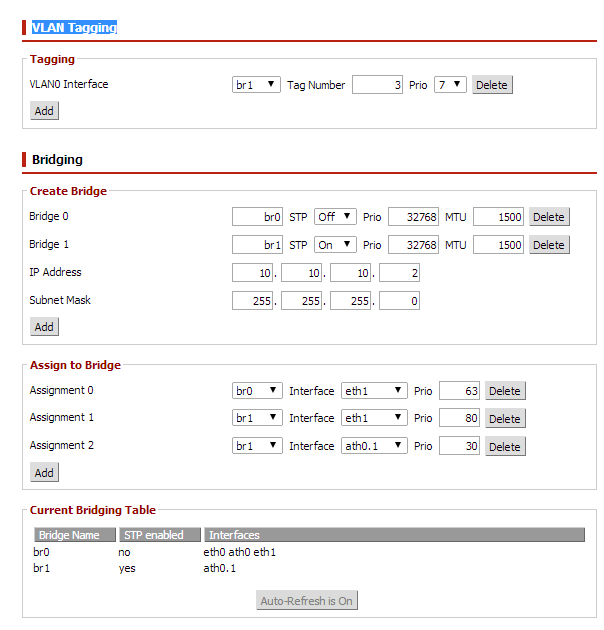Open the Assignment 2 Interface dropdown ath0.1
604x630 pixels.
374,446
